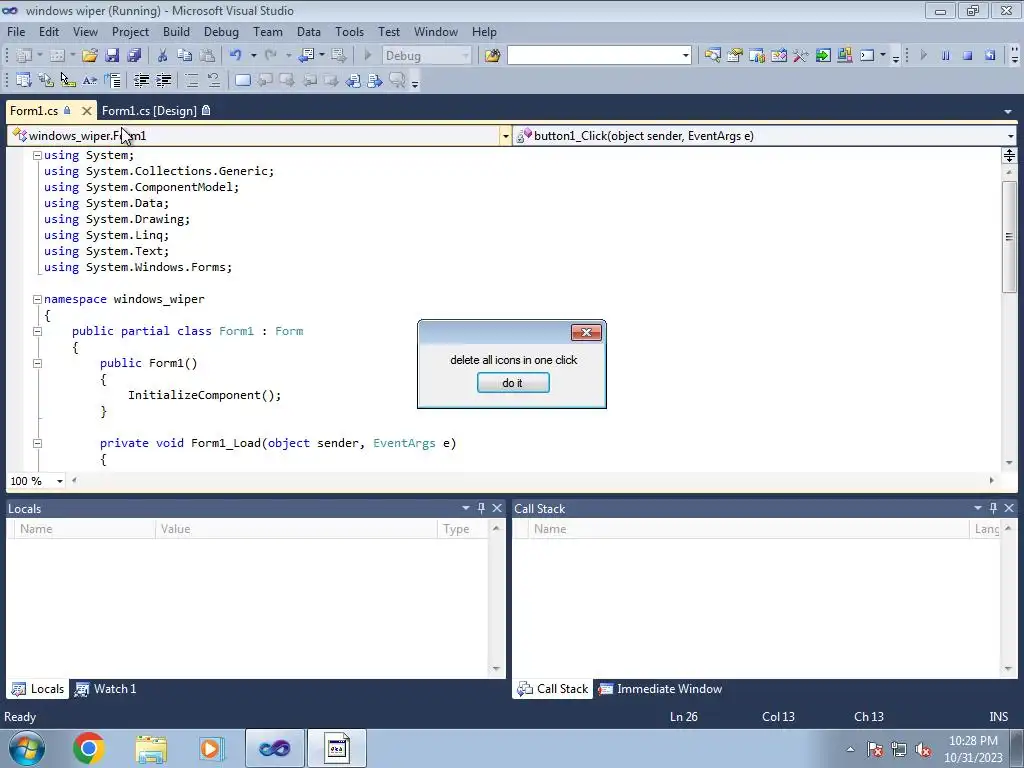The width and height of the screenshot is (1024, 768).
Task: Undo the last action
Action: [236, 56]
